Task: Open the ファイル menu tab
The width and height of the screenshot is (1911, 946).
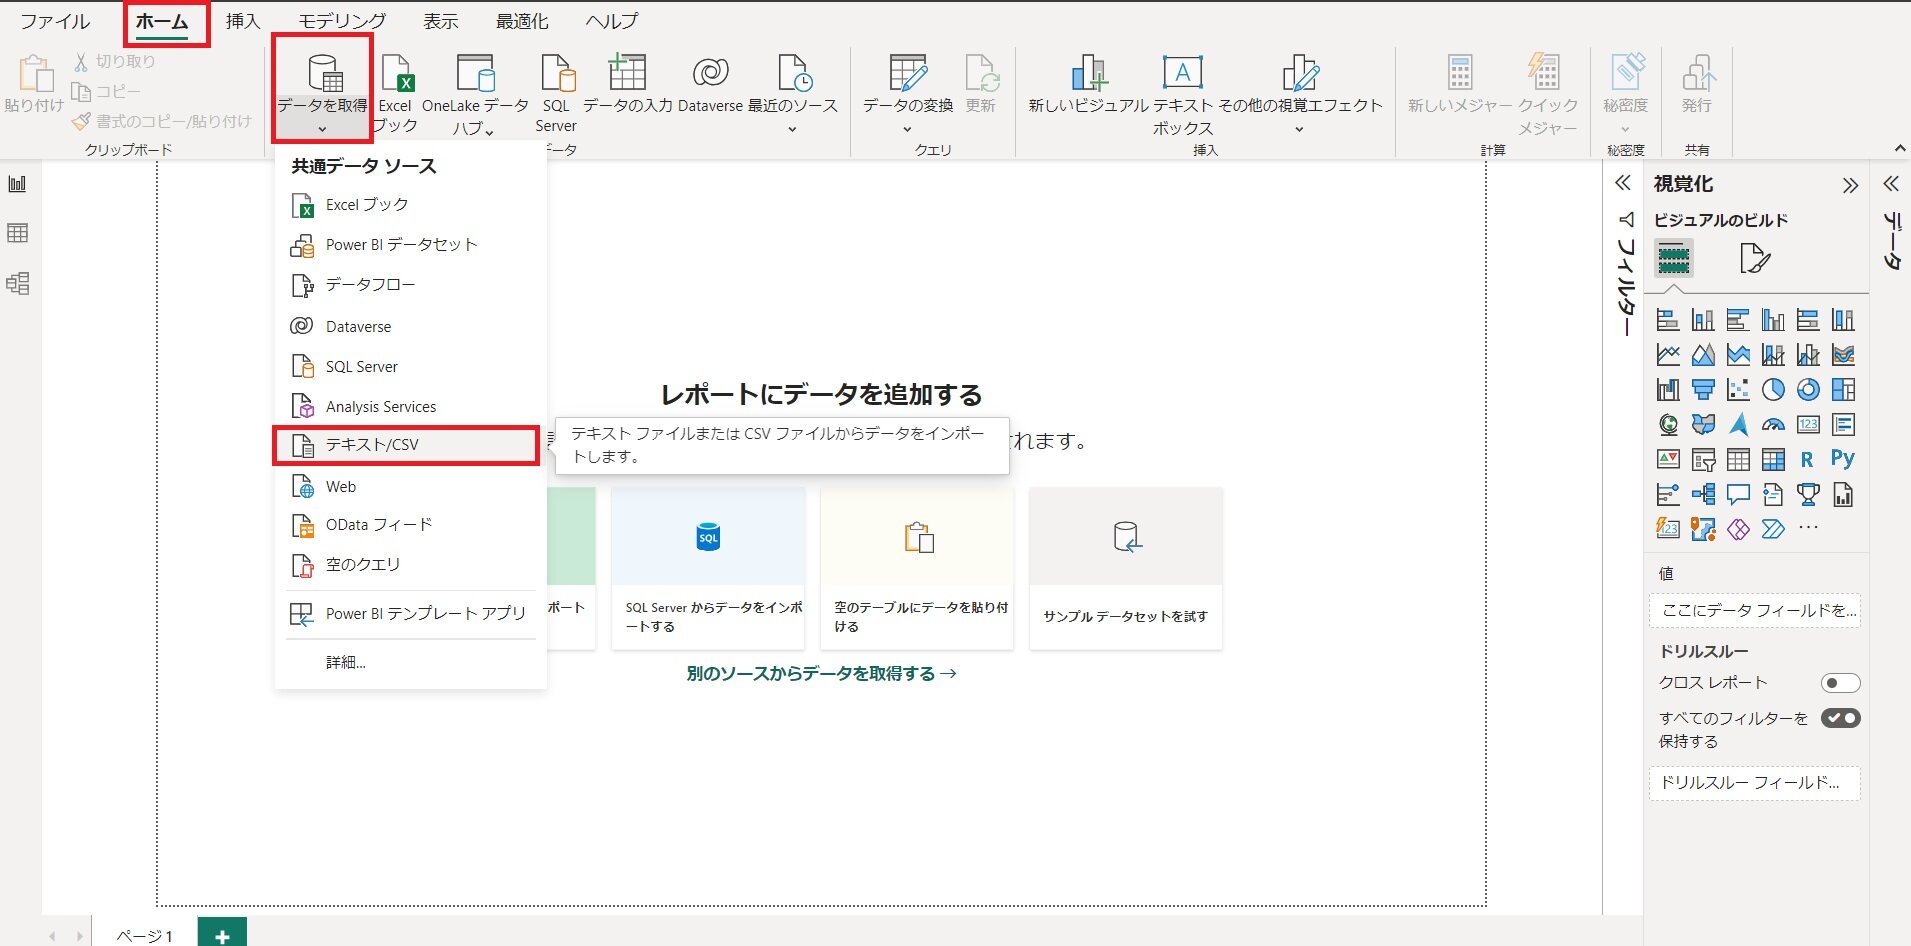Action: click(x=55, y=21)
